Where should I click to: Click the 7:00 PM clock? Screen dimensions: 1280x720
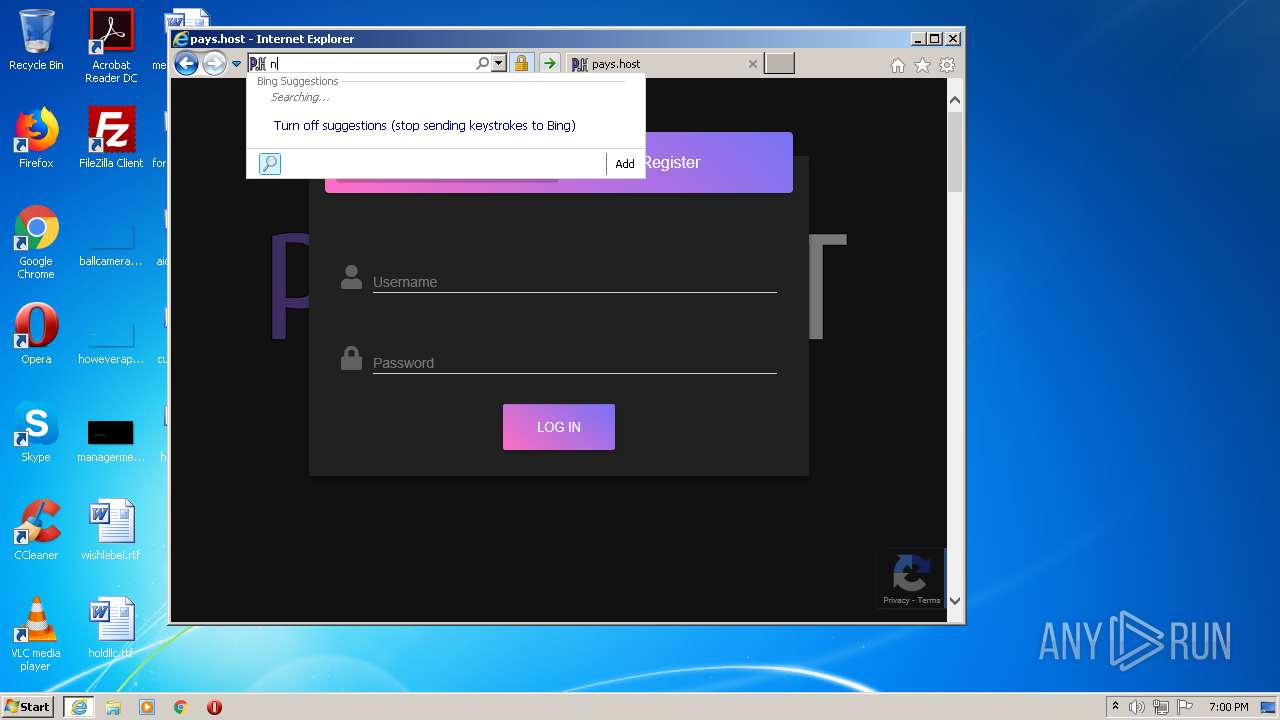1228,706
